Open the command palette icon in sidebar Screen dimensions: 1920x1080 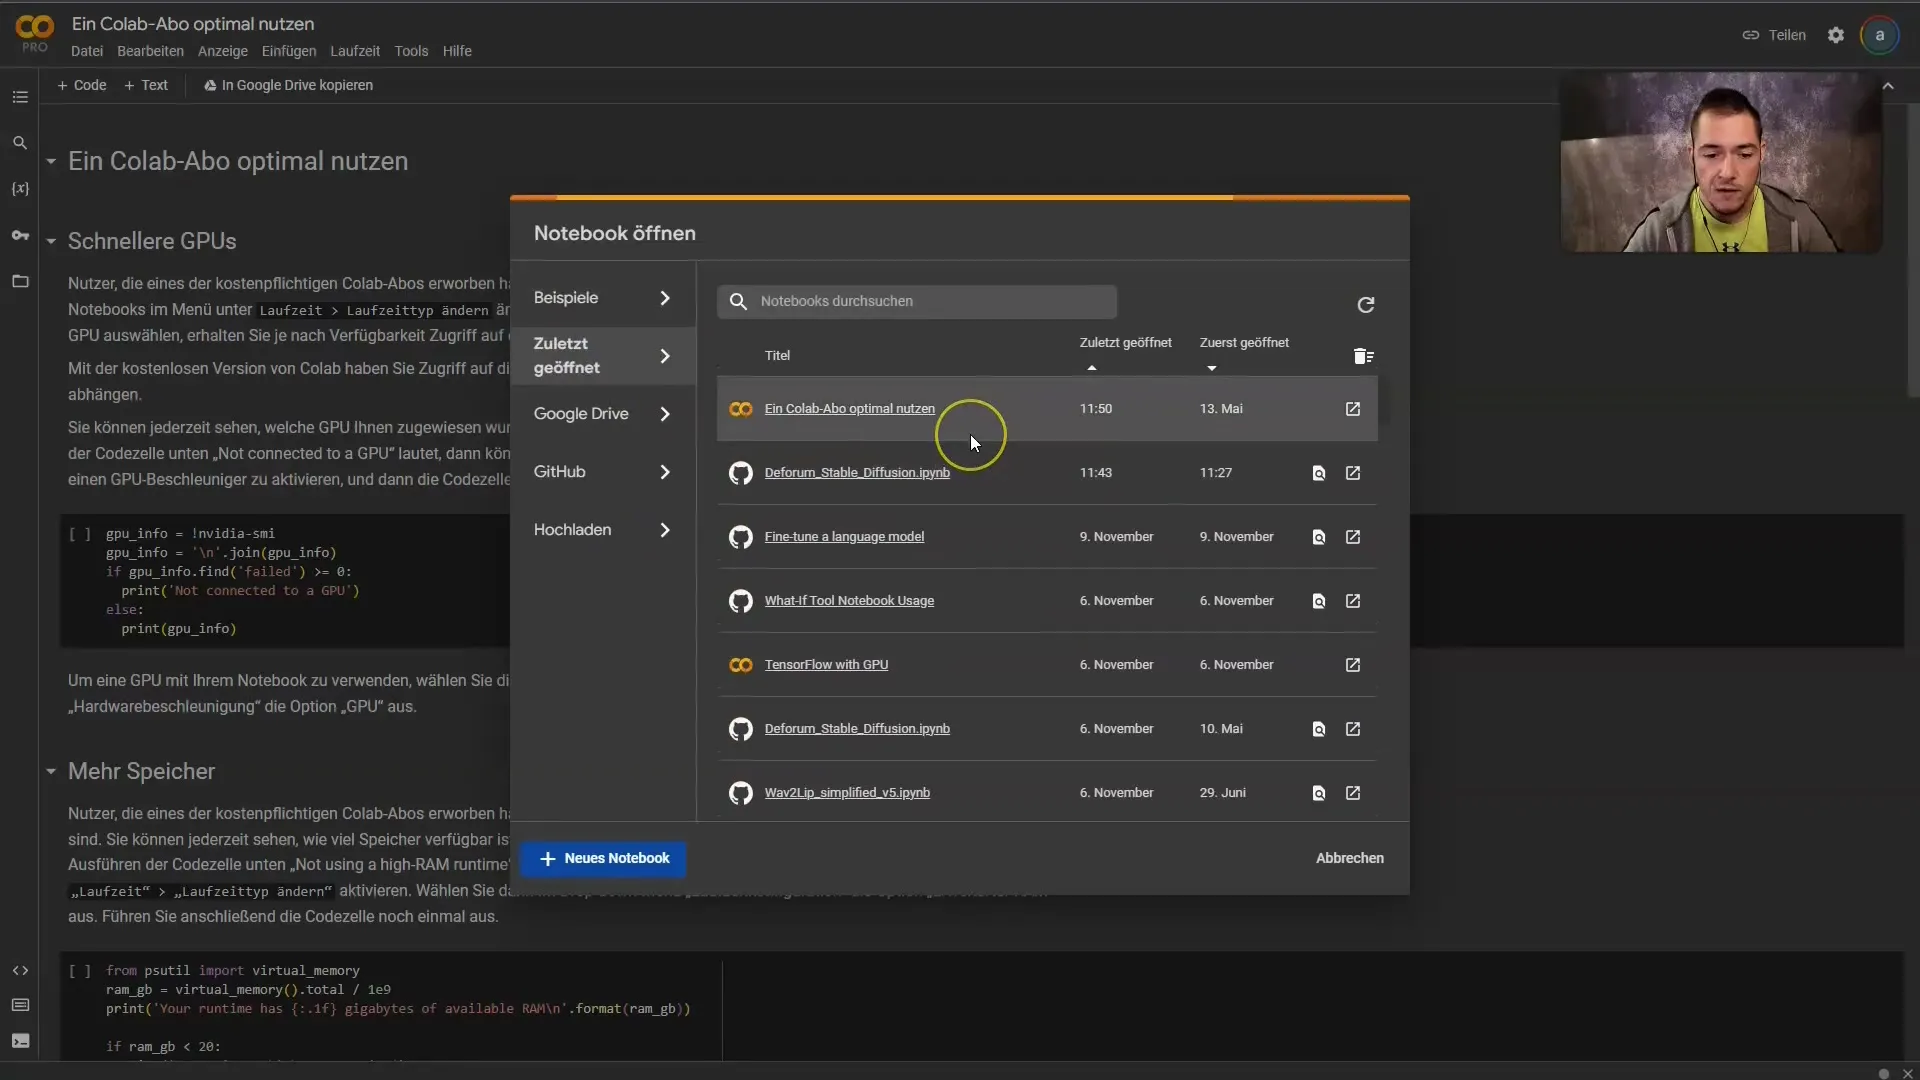(20, 1005)
